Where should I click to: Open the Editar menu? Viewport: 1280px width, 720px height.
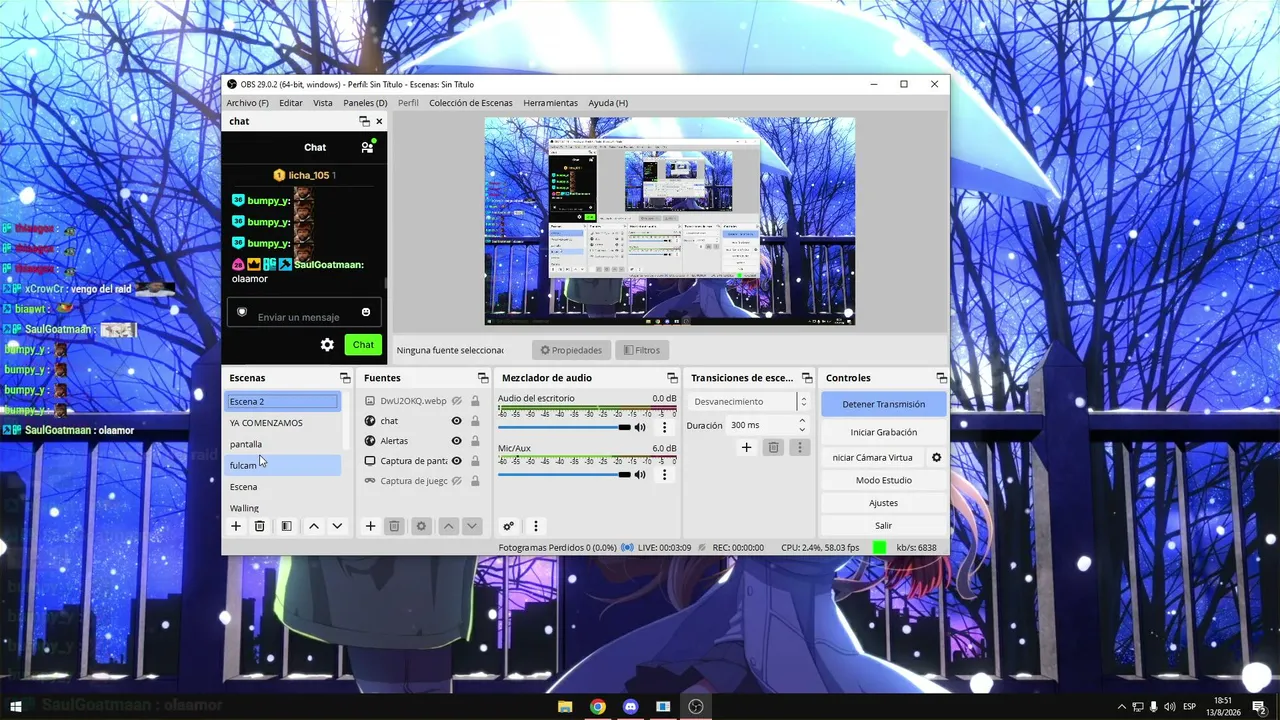pyautogui.click(x=291, y=103)
